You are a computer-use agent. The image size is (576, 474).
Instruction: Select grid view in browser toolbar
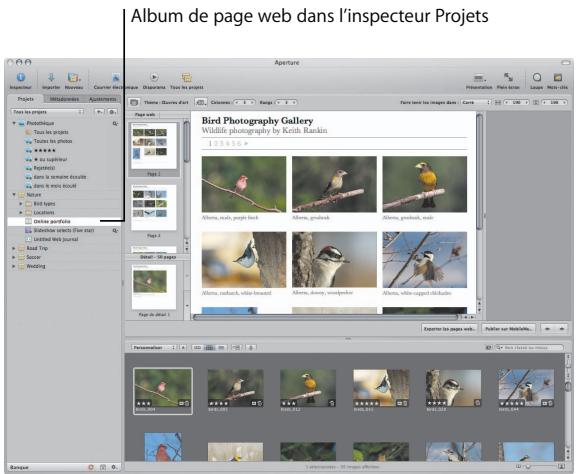pos(209,347)
